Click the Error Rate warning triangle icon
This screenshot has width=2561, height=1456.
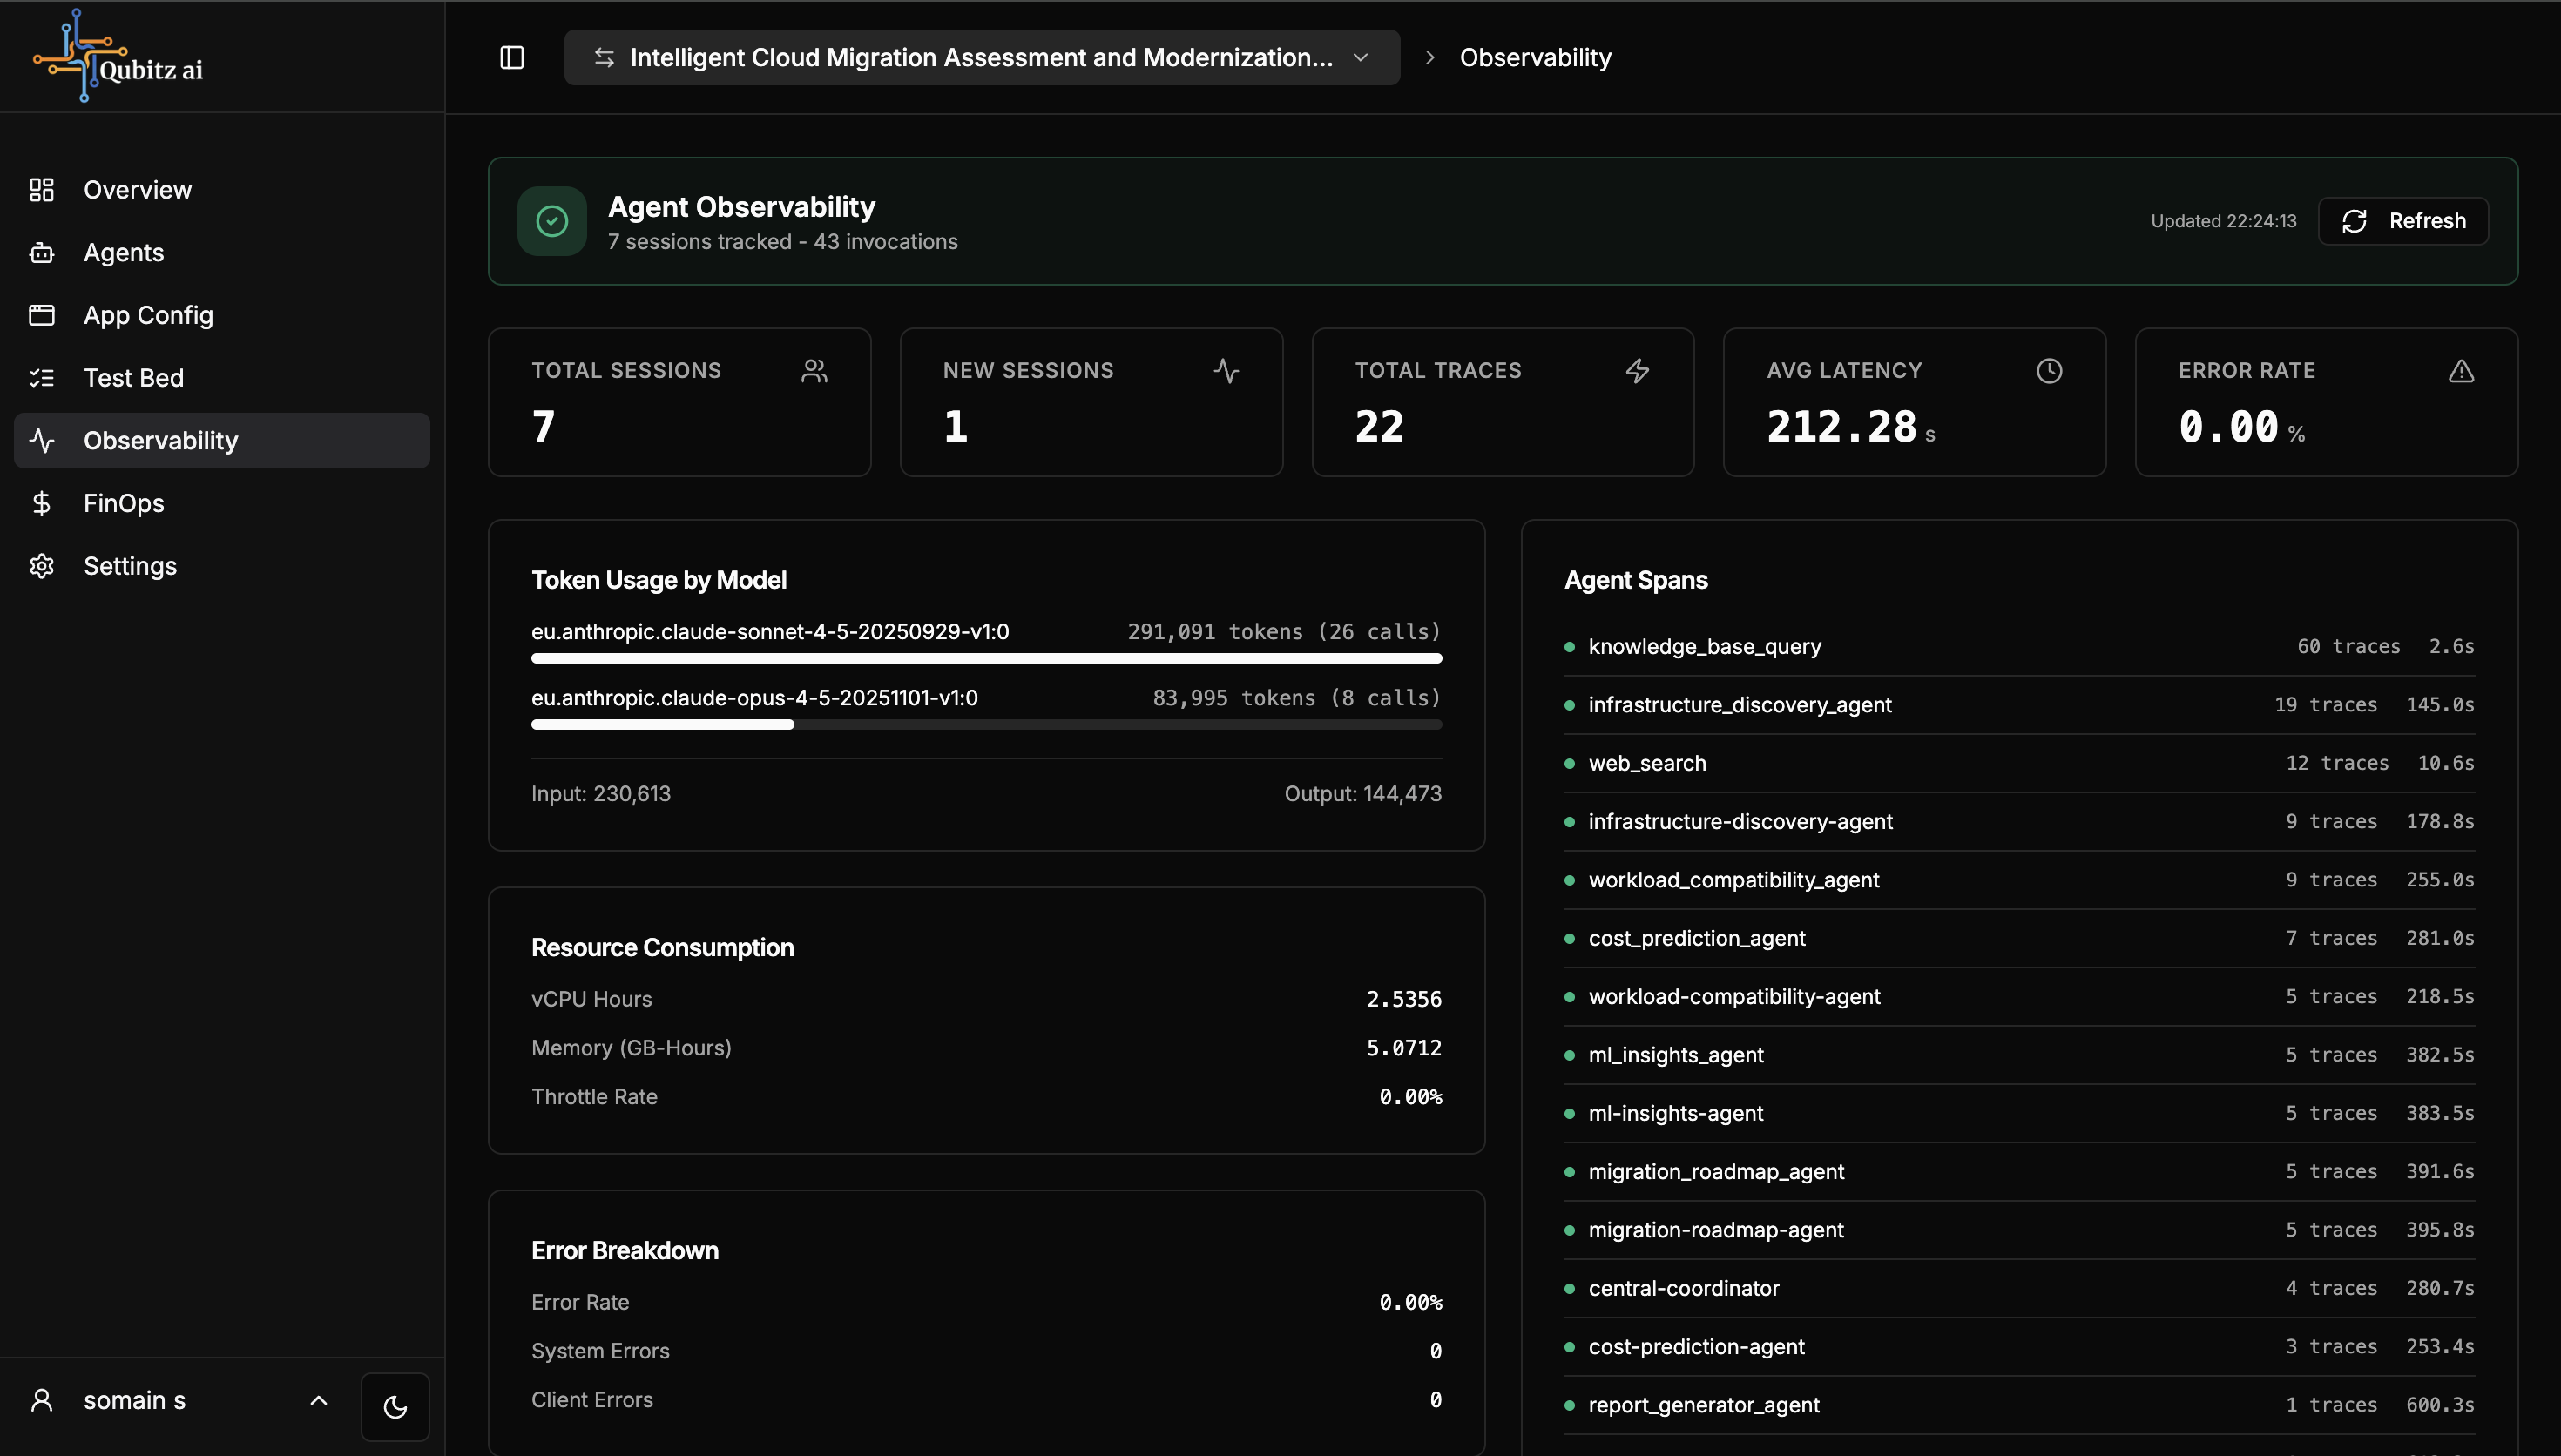(x=2461, y=371)
